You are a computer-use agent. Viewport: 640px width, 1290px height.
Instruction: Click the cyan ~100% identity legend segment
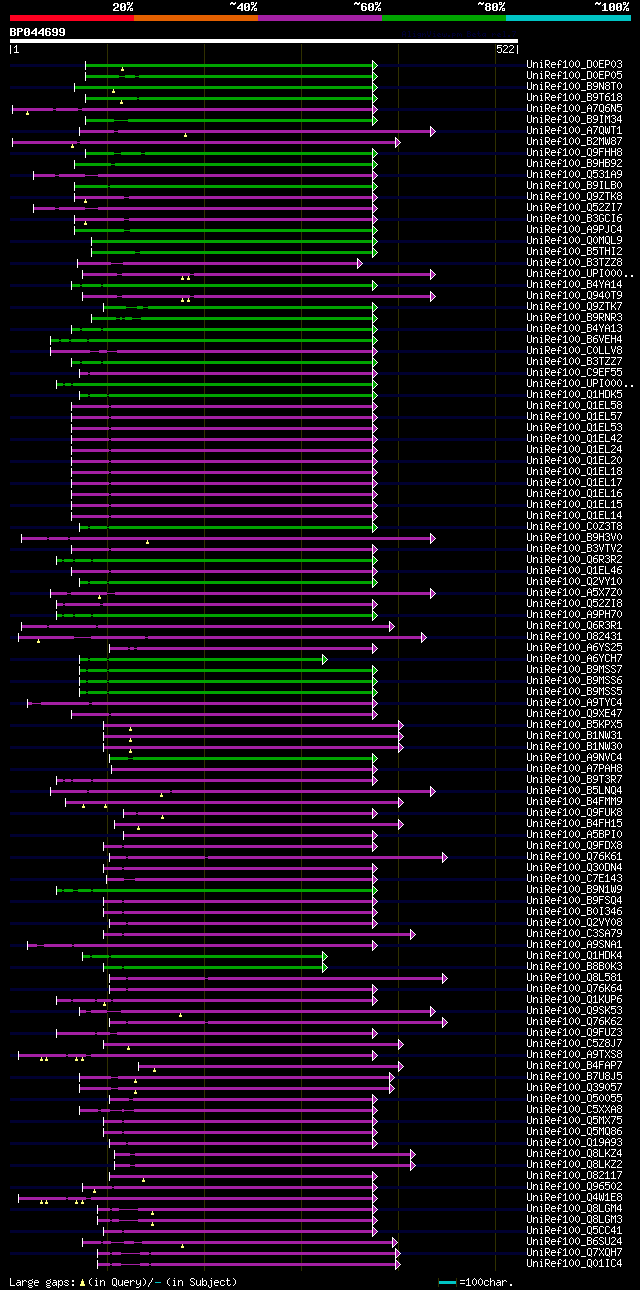568,18
